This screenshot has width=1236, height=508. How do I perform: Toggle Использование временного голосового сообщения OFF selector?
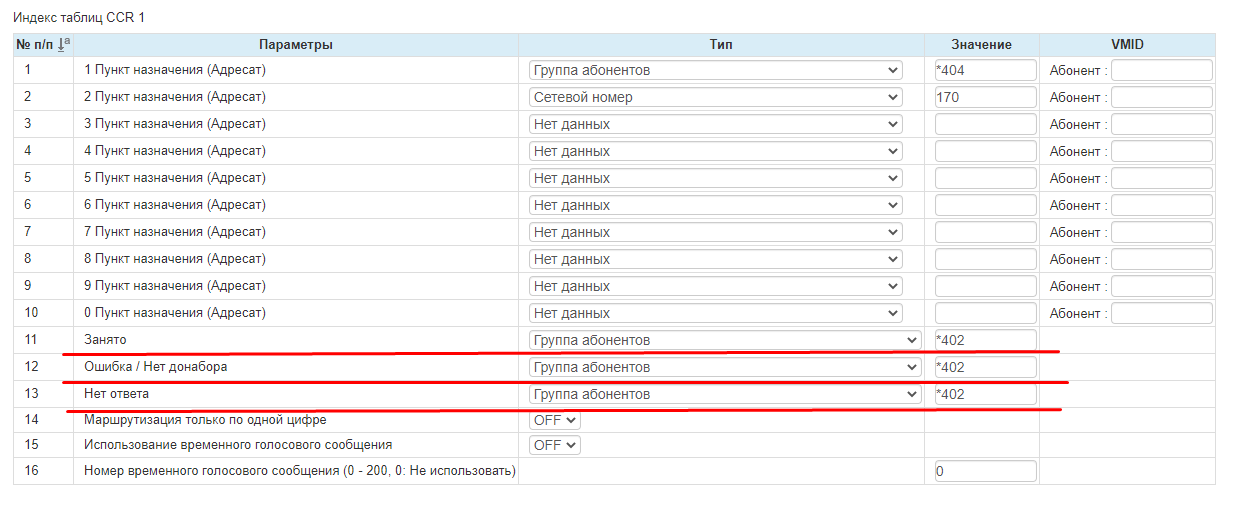click(554, 444)
